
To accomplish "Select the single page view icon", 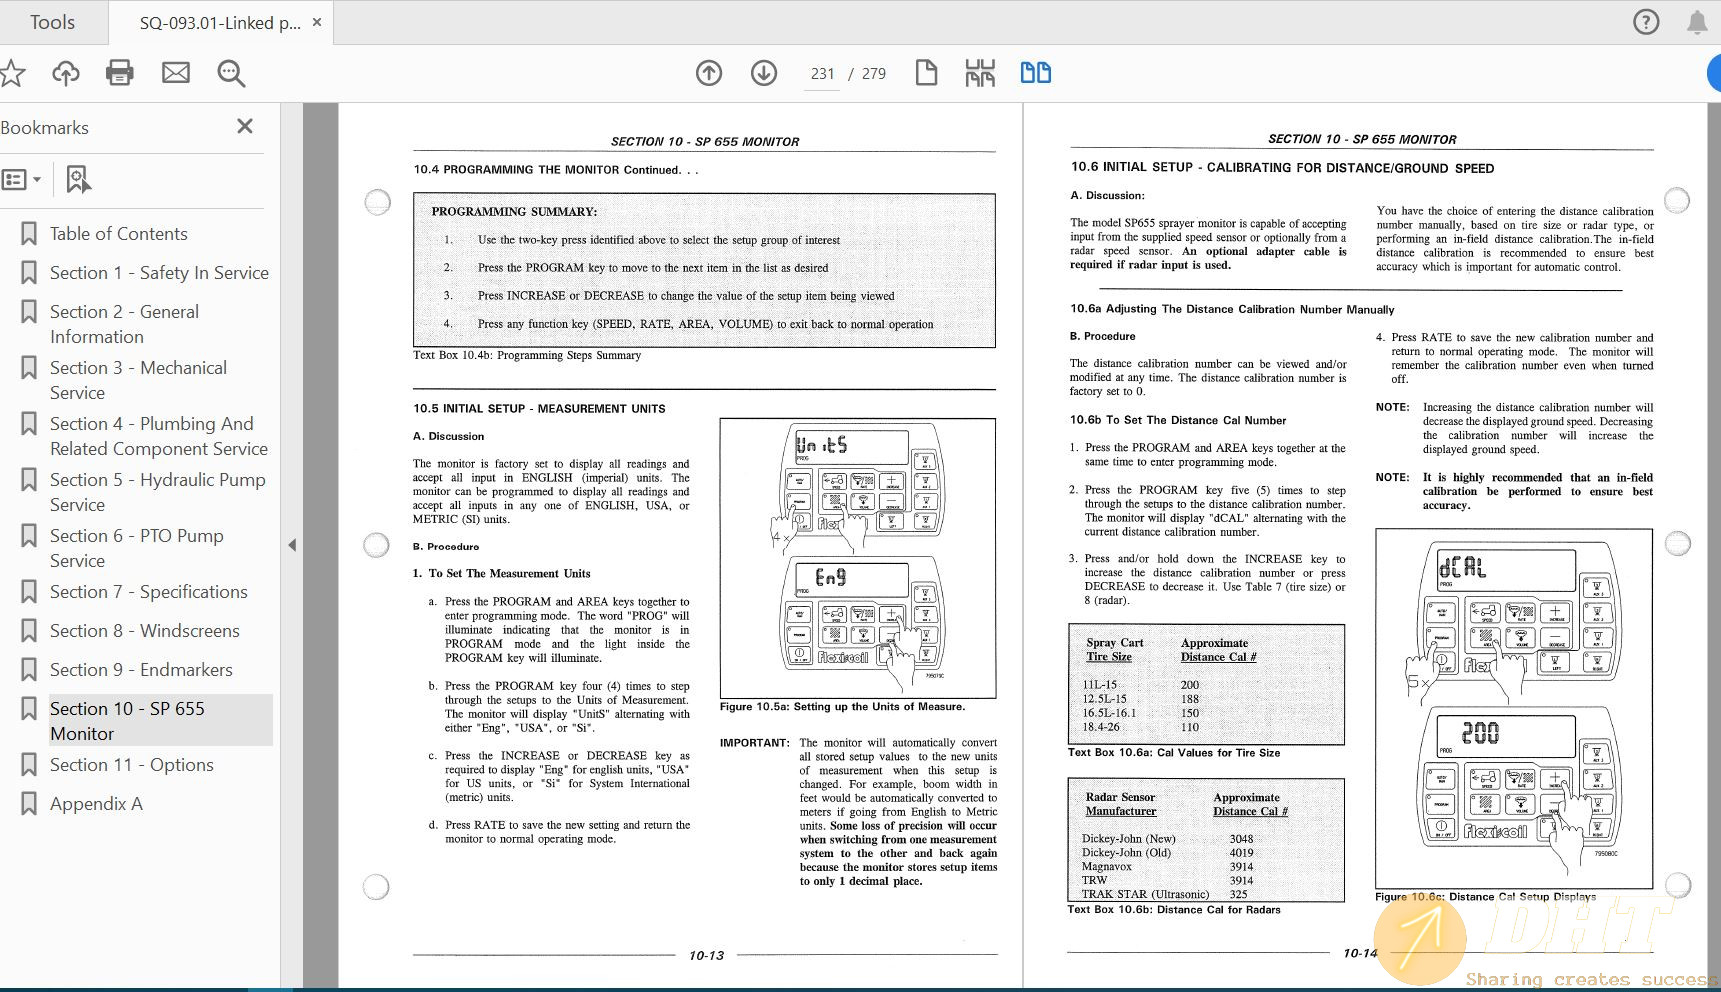I will coord(926,73).
